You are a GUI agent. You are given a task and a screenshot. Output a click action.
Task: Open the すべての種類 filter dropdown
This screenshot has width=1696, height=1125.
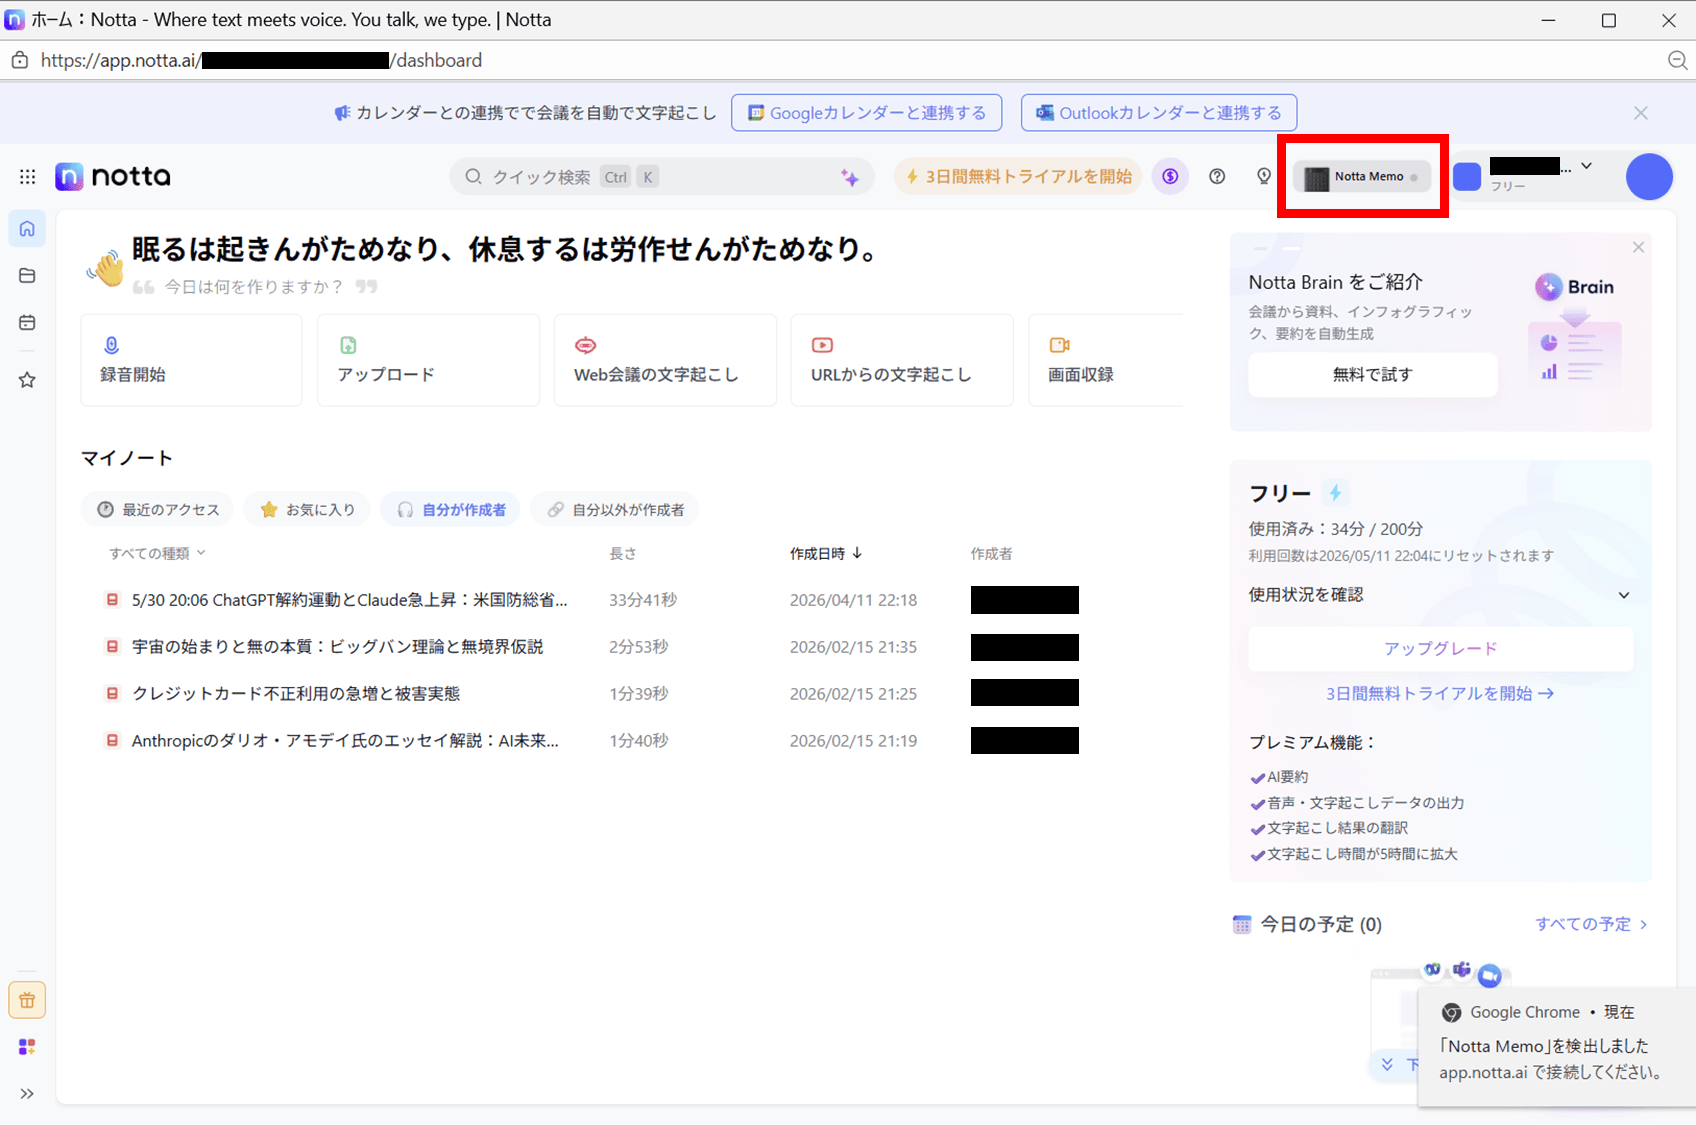[157, 553]
